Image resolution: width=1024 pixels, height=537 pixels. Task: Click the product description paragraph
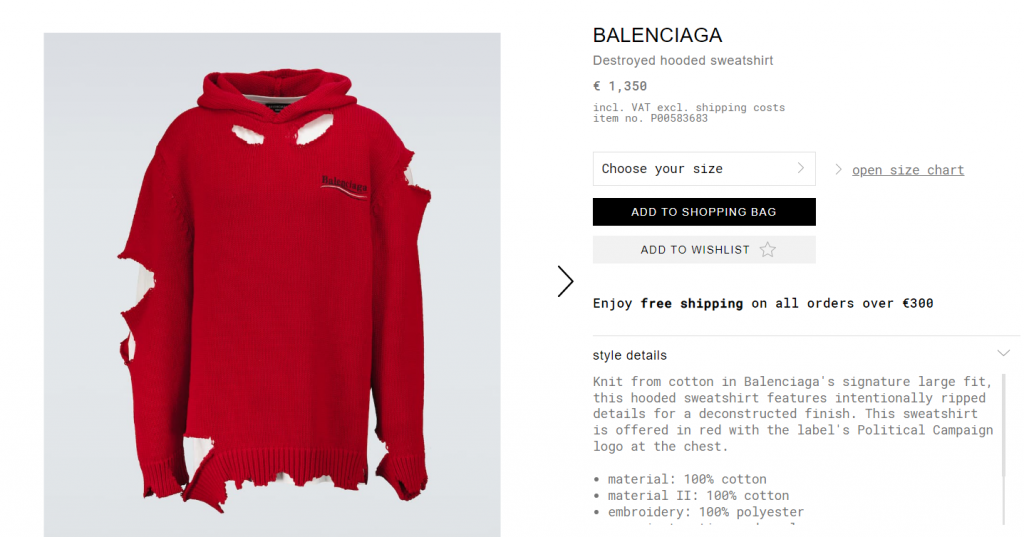pos(793,414)
